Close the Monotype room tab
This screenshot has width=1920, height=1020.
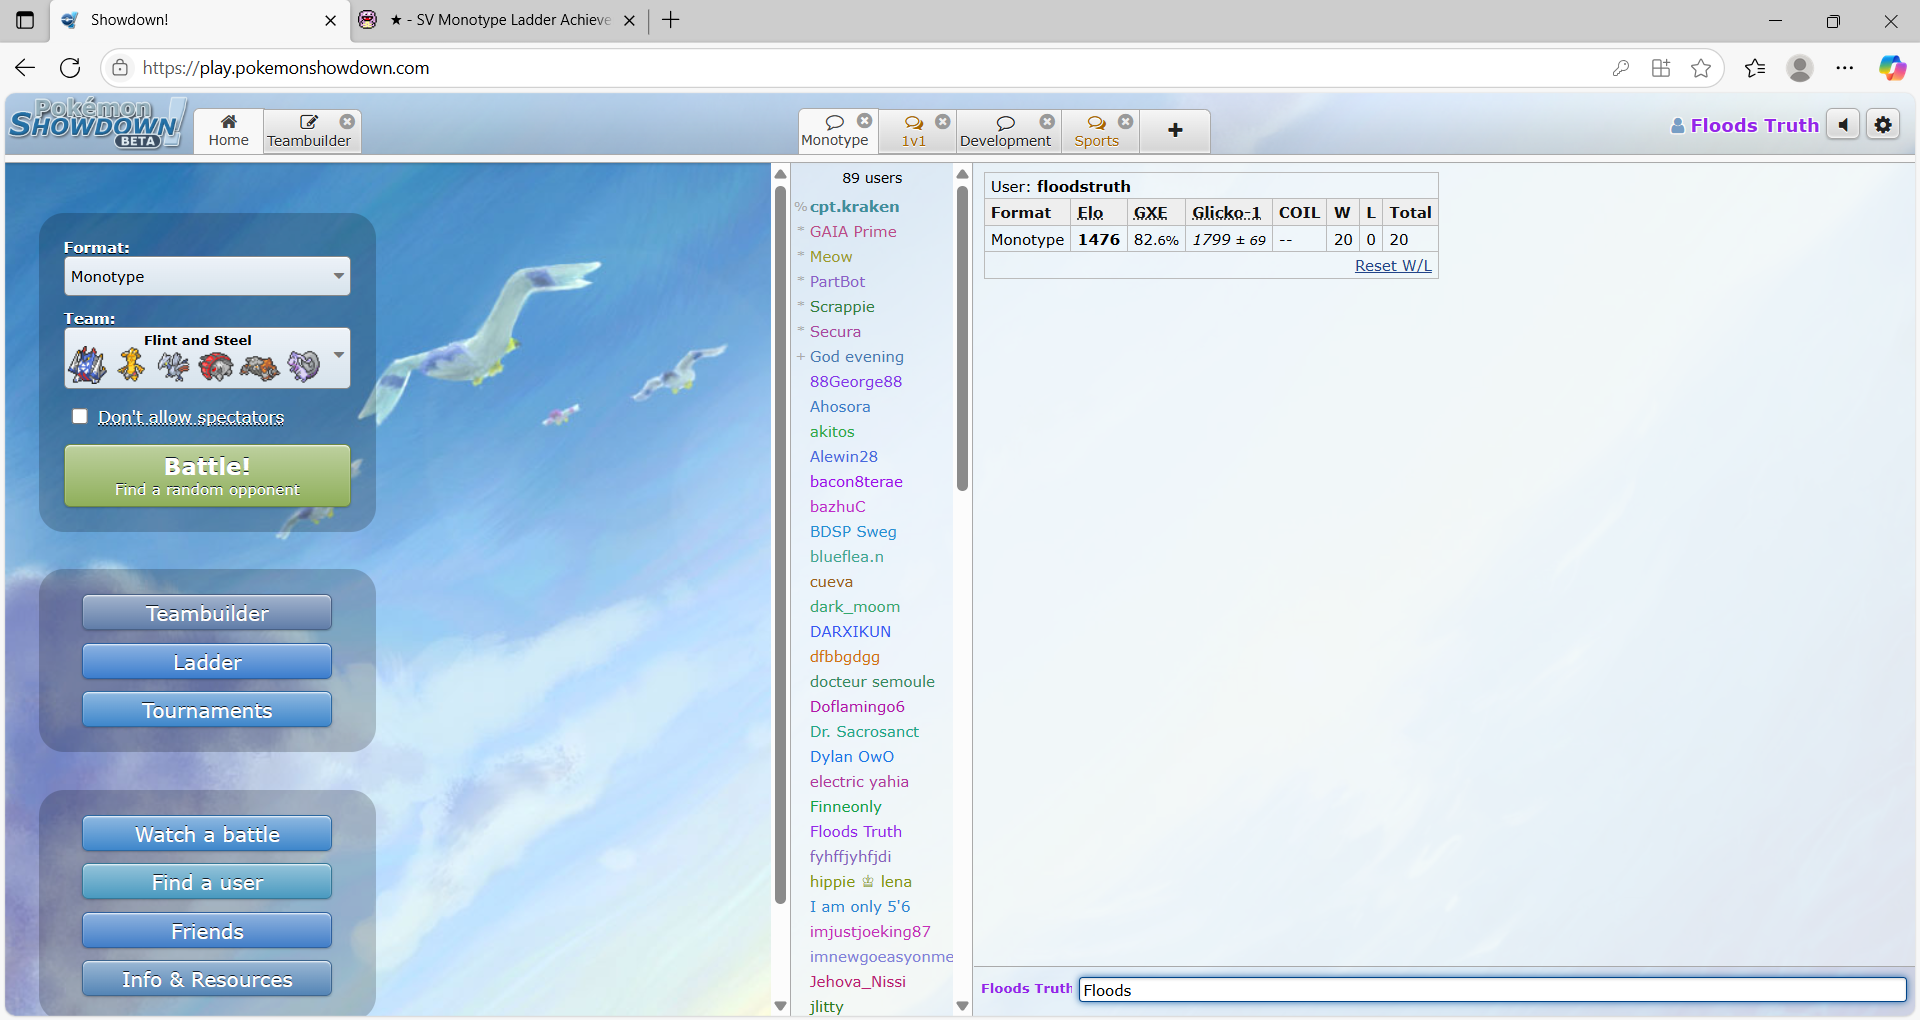coord(865,121)
